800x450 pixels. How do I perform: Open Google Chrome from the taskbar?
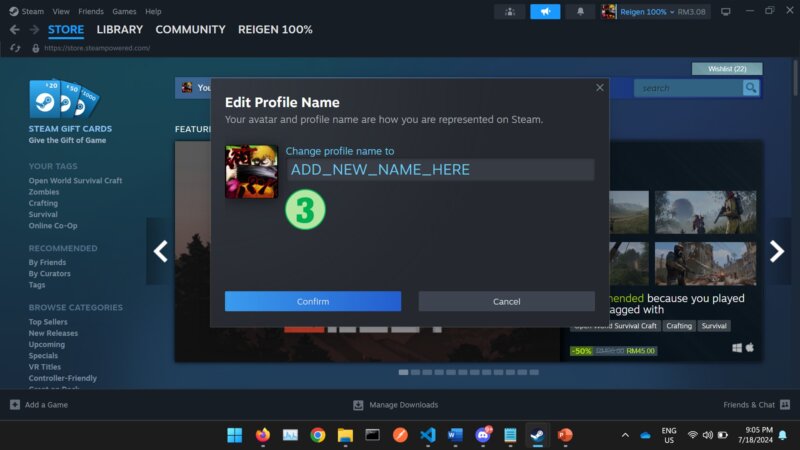click(x=318, y=435)
